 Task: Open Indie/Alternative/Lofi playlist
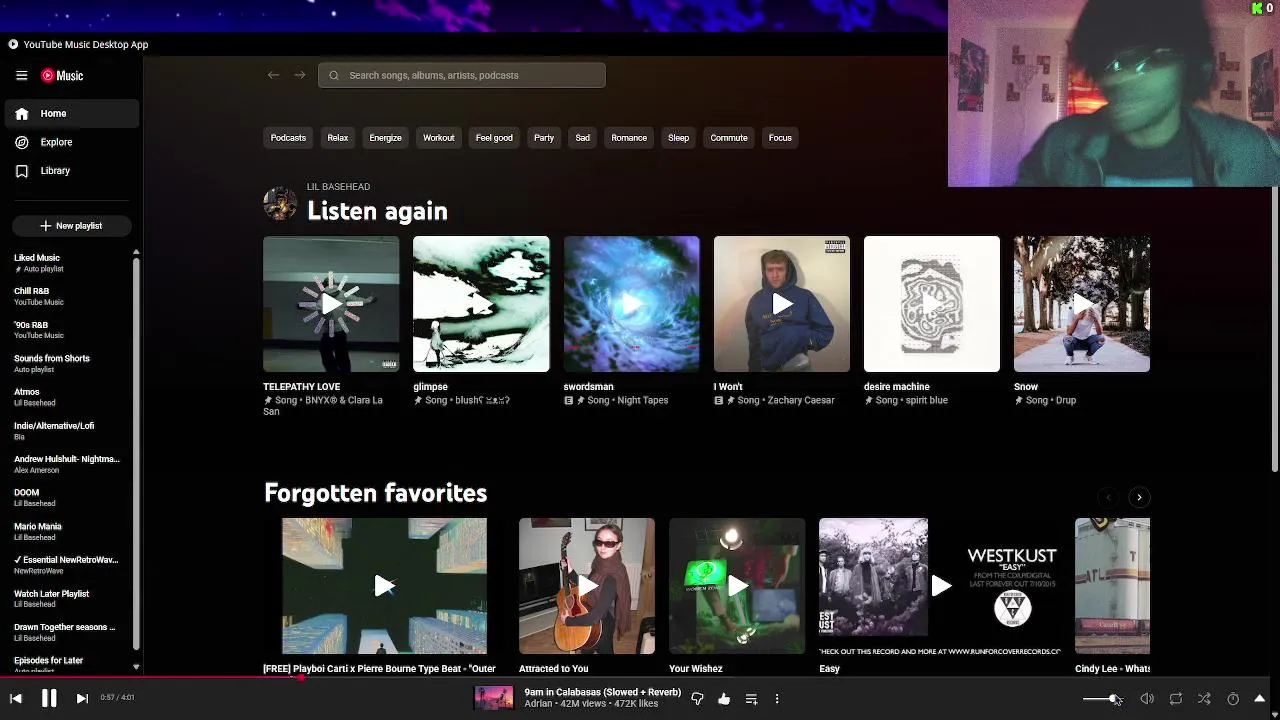(66, 431)
